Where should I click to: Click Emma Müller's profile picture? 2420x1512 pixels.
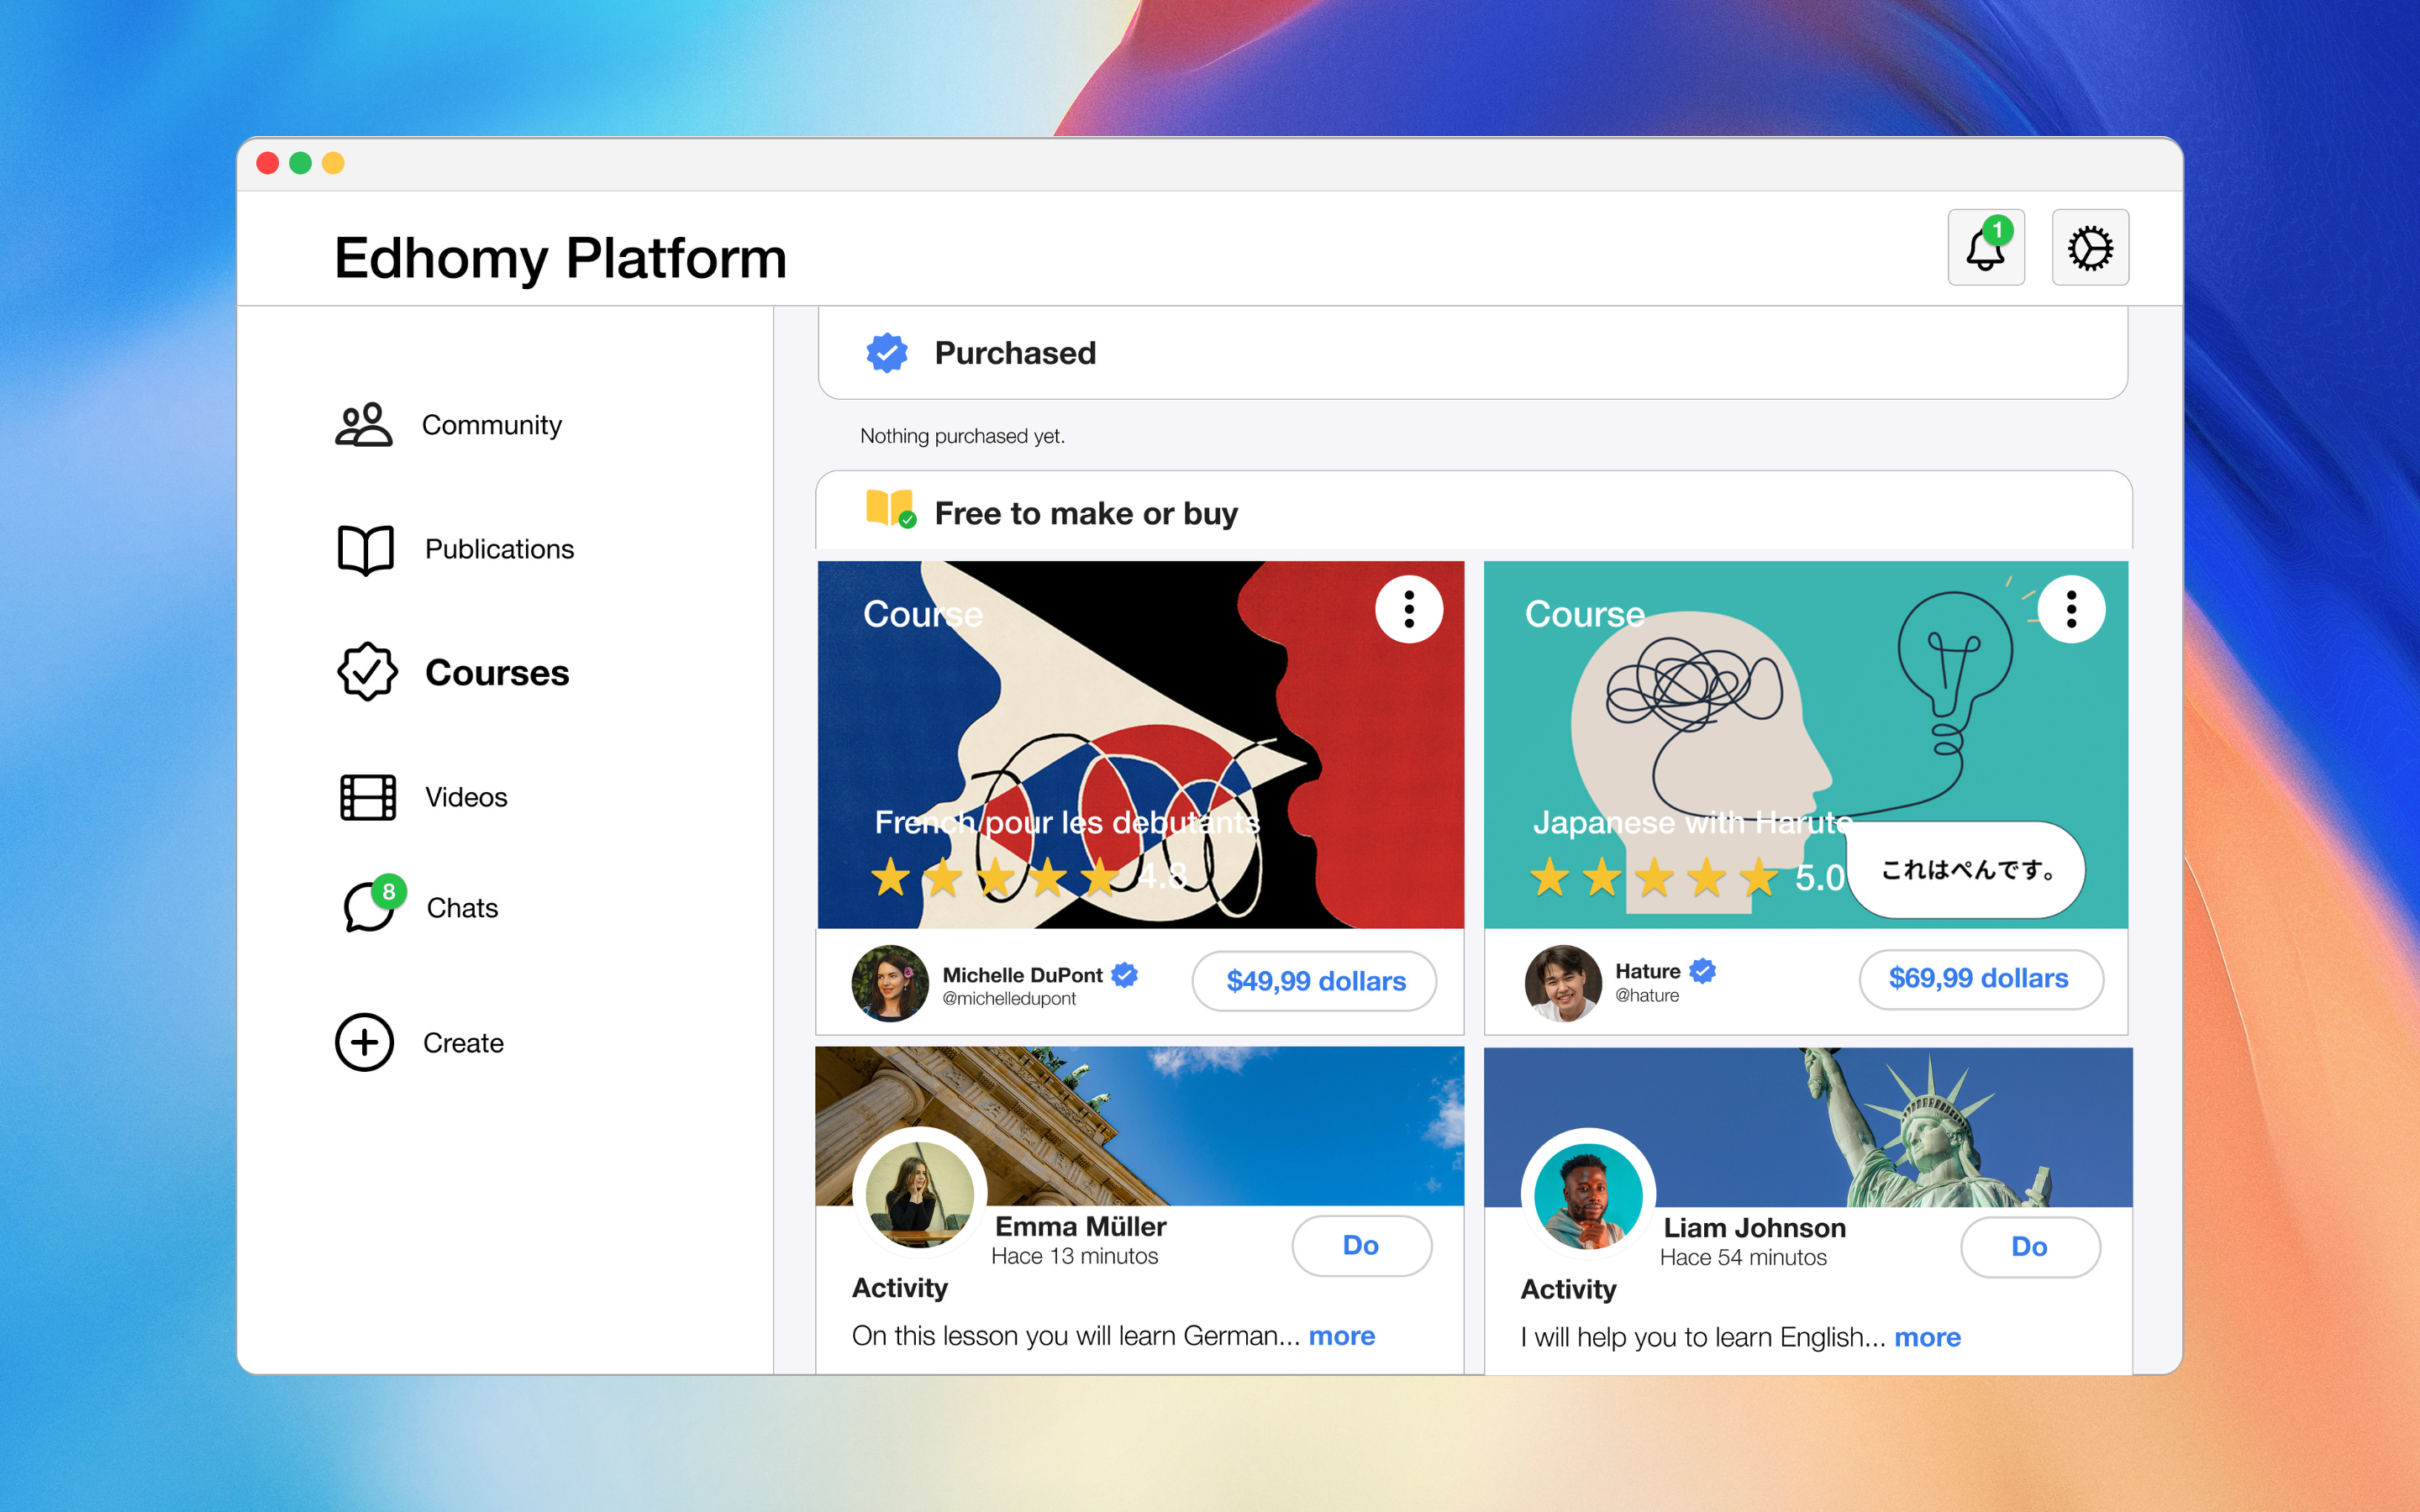[x=919, y=1195]
